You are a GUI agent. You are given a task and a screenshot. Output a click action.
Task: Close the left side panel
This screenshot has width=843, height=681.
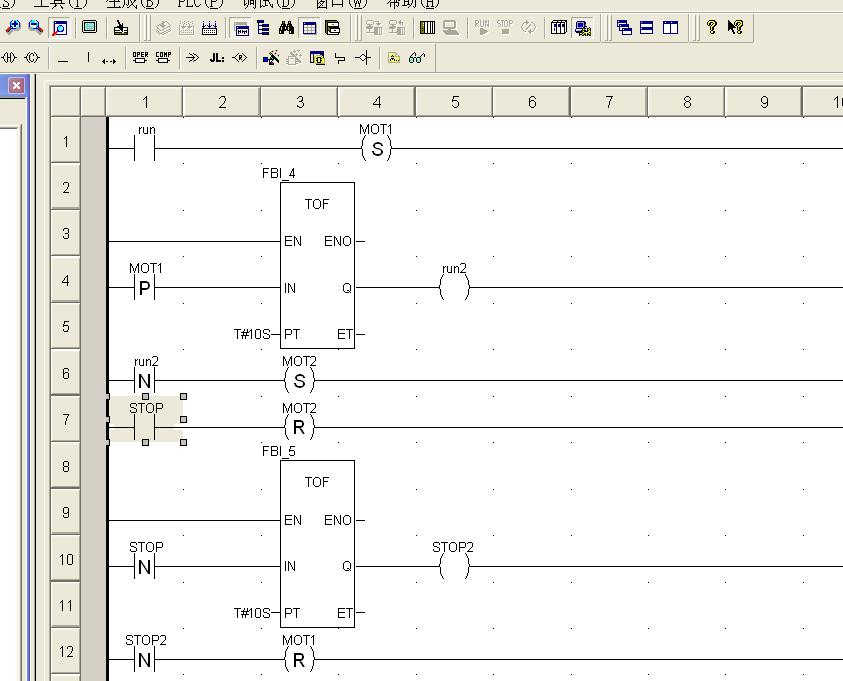point(16,86)
